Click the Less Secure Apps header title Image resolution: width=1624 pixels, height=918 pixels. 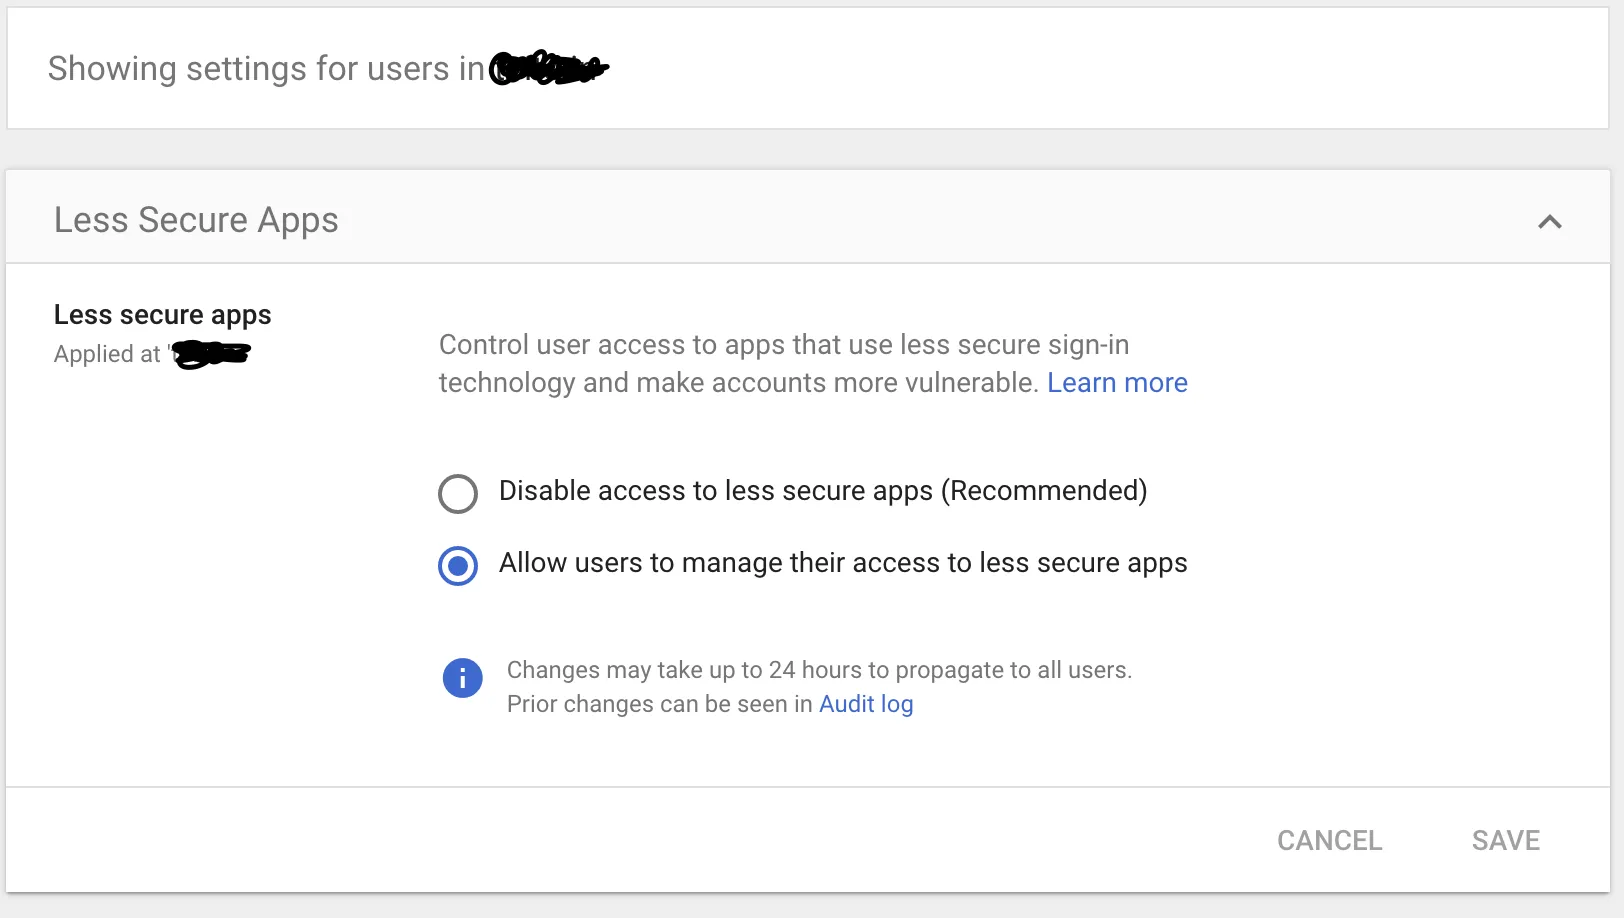(196, 220)
